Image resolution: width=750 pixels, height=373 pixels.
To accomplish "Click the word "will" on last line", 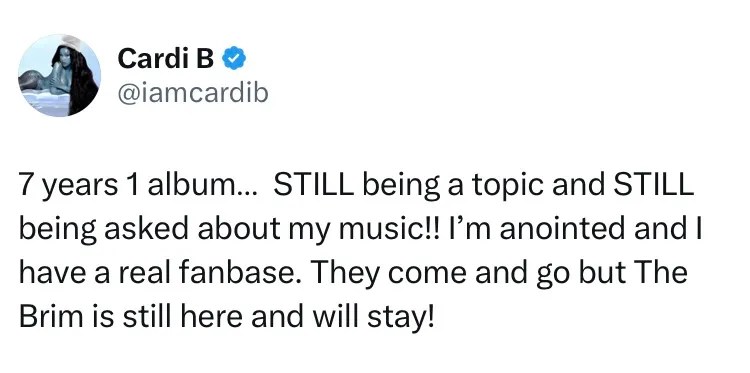I will [x=329, y=317].
